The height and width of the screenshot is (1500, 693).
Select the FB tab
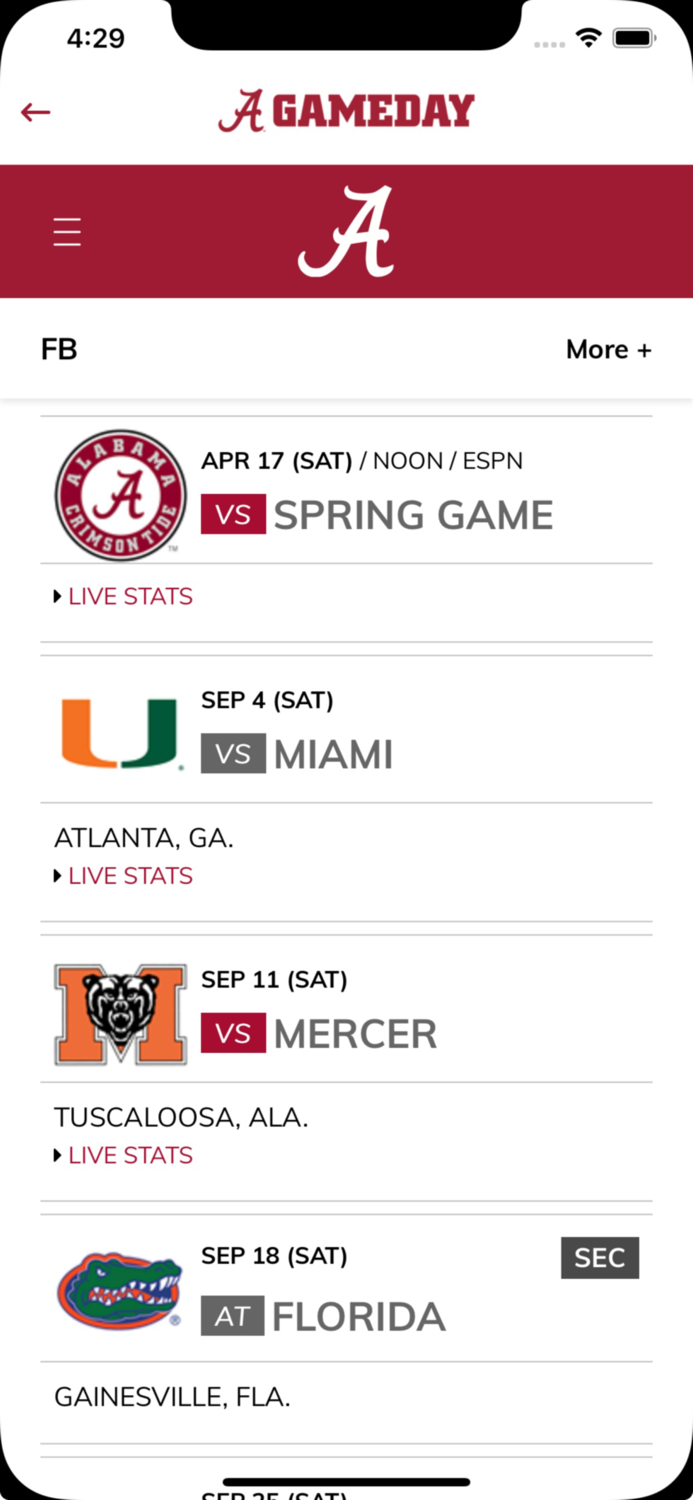coord(59,349)
